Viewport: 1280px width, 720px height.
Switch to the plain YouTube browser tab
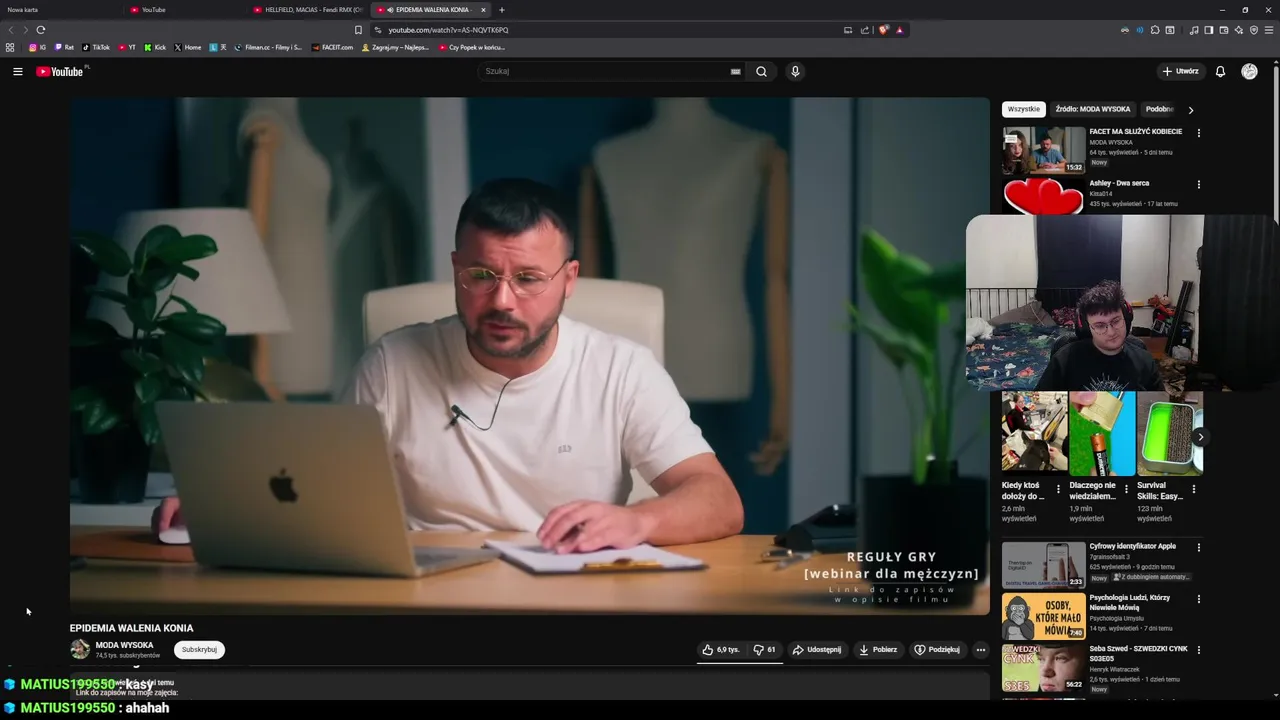click(185, 10)
